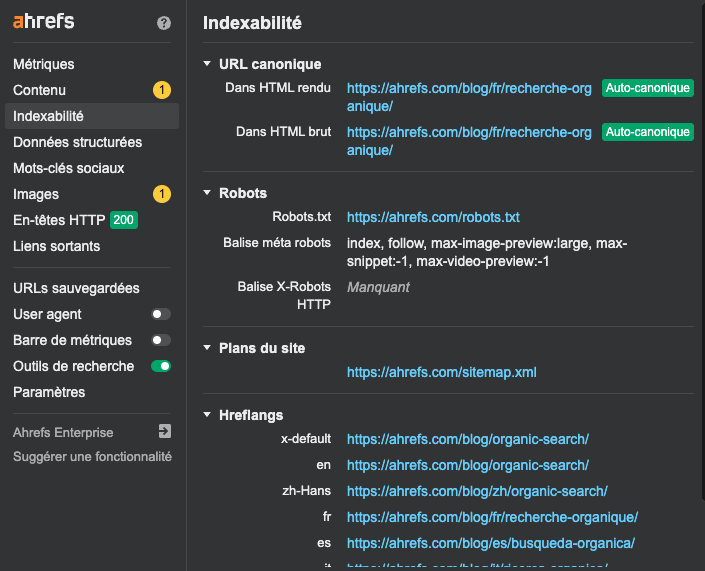Open the Images section
Image resolution: width=705 pixels, height=571 pixels.
click(36, 194)
